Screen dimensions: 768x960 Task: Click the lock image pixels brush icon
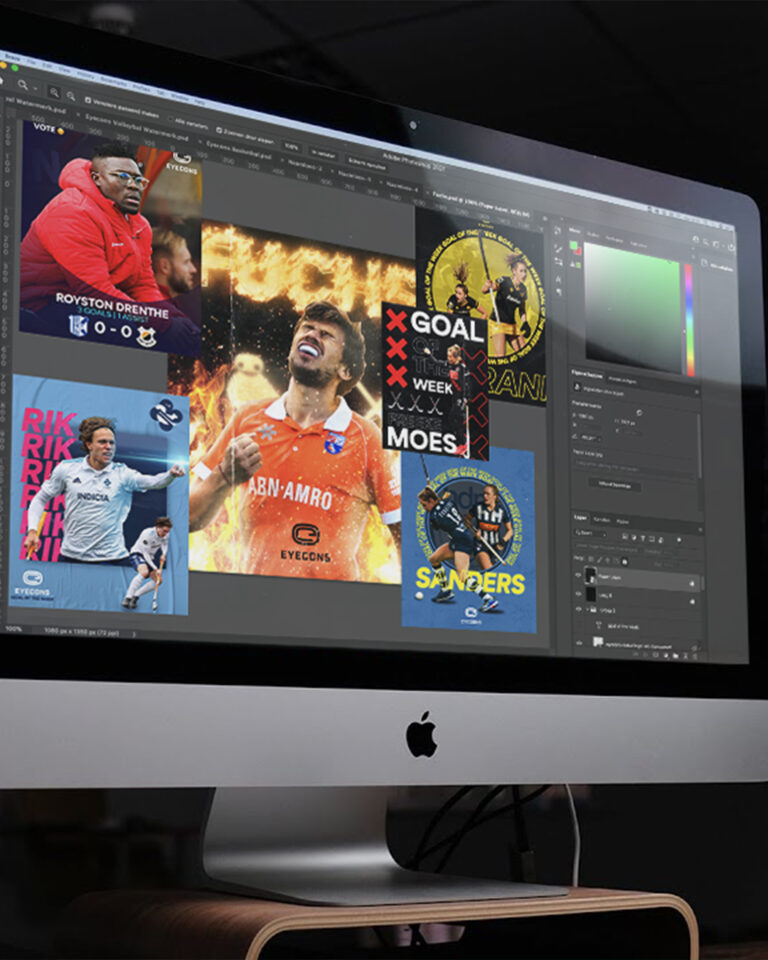[599, 560]
